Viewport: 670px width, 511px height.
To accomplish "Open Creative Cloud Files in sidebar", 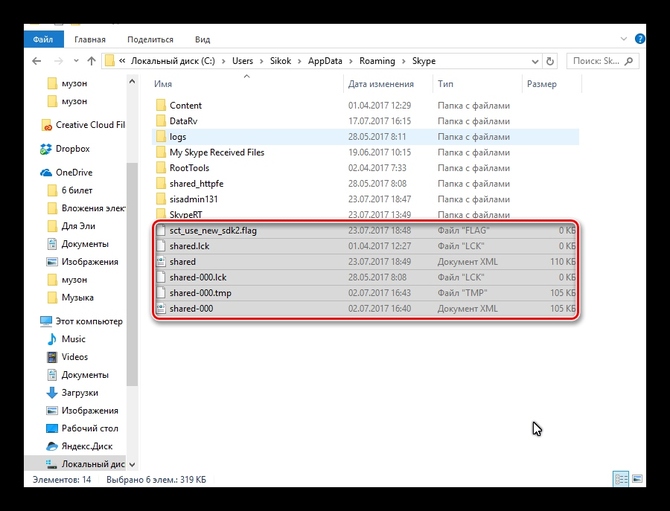I will click(x=83, y=125).
